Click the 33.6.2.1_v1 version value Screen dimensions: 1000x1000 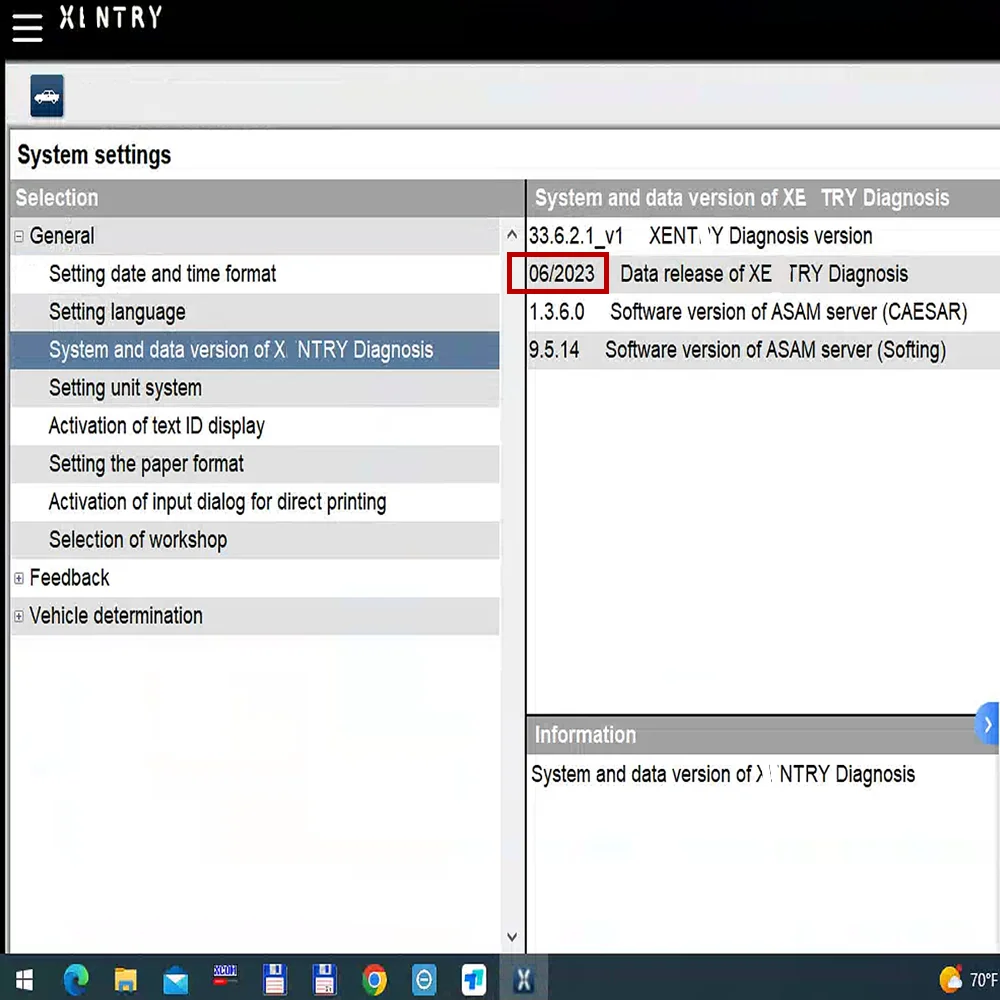pos(576,236)
